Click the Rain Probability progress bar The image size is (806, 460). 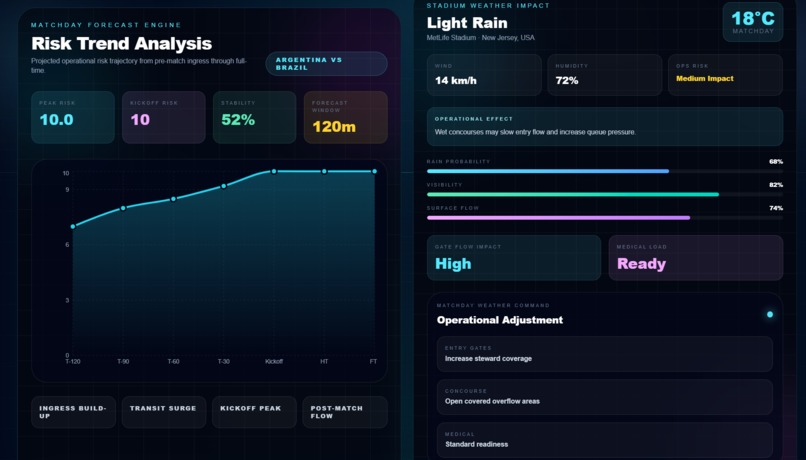pos(605,171)
